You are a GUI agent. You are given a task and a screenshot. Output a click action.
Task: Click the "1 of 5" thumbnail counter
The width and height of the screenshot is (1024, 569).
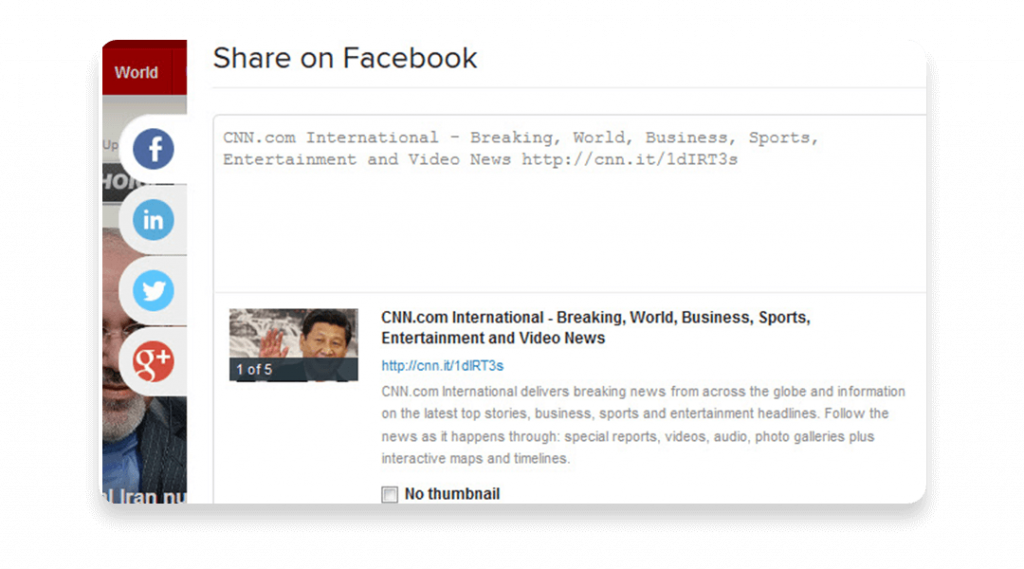tap(254, 370)
